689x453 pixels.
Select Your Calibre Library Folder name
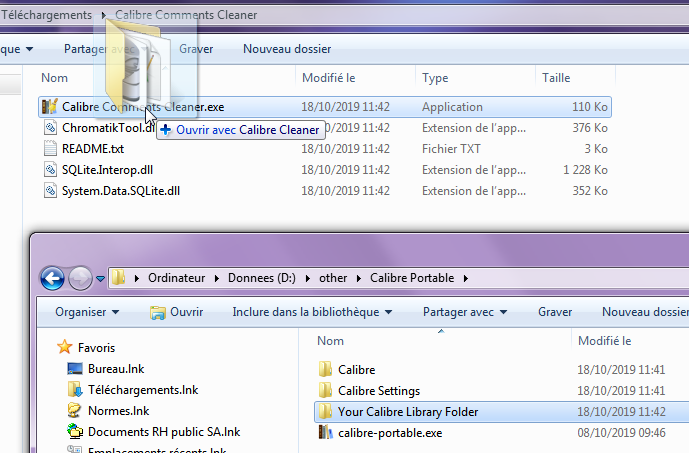point(408,412)
